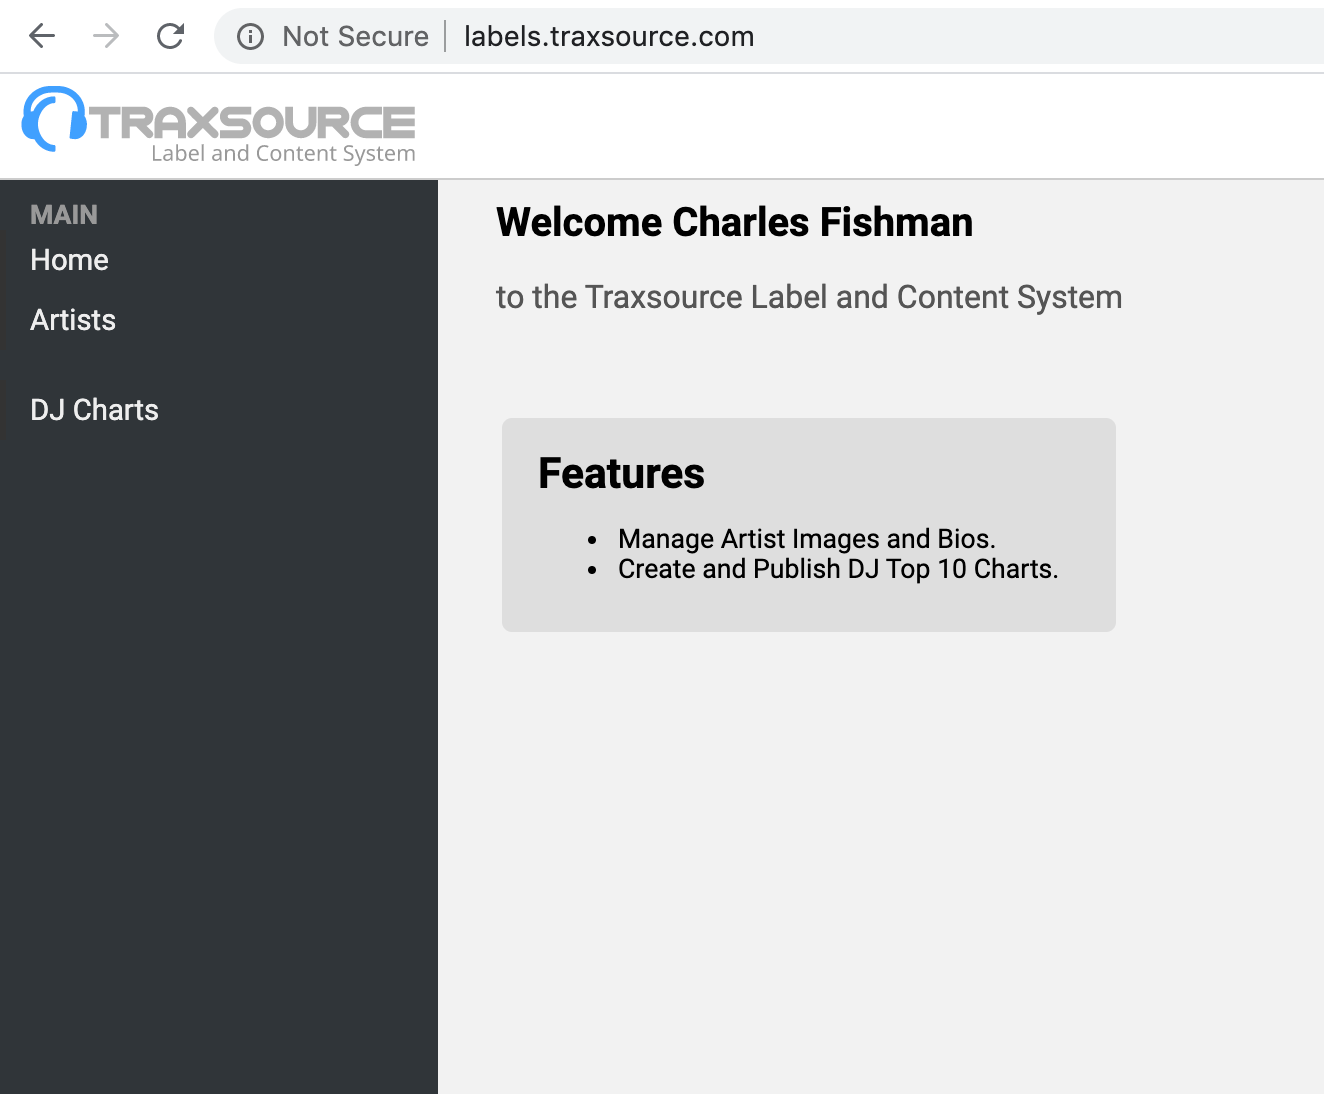Viewport: 1324px width, 1094px height.
Task: Click the MAIN sidebar section heading
Action: pyautogui.click(x=64, y=215)
